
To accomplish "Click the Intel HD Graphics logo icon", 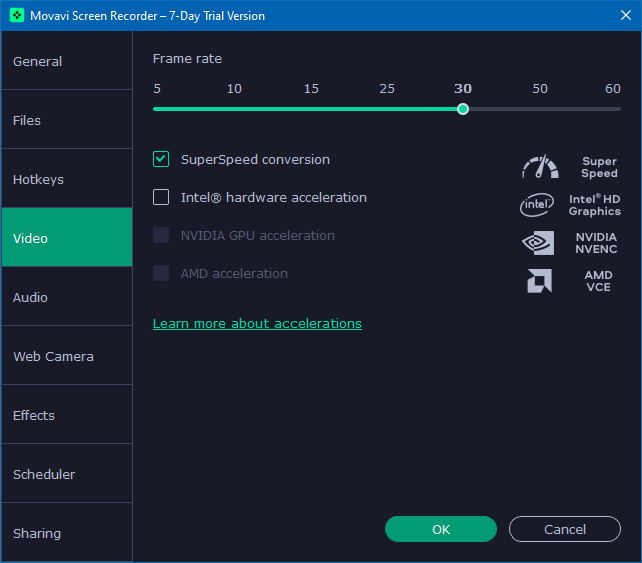I will pyautogui.click(x=537, y=205).
